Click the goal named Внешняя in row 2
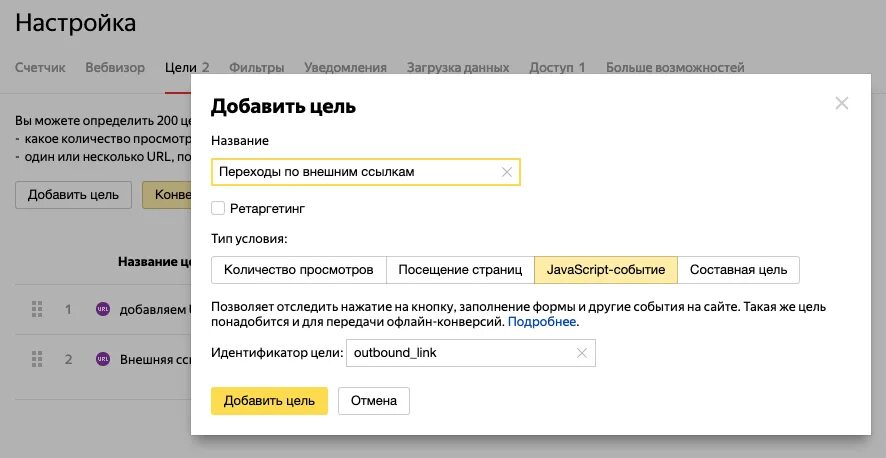886x458 pixels. point(153,359)
